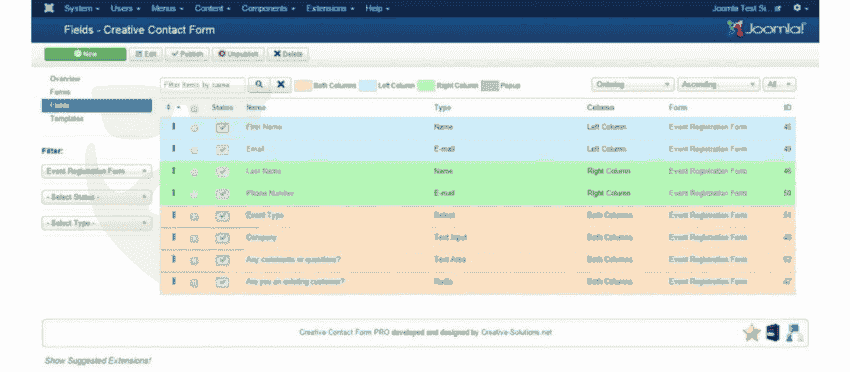This screenshot has width=850, height=372.
Task: Click the filter items by name field
Action: 203,85
